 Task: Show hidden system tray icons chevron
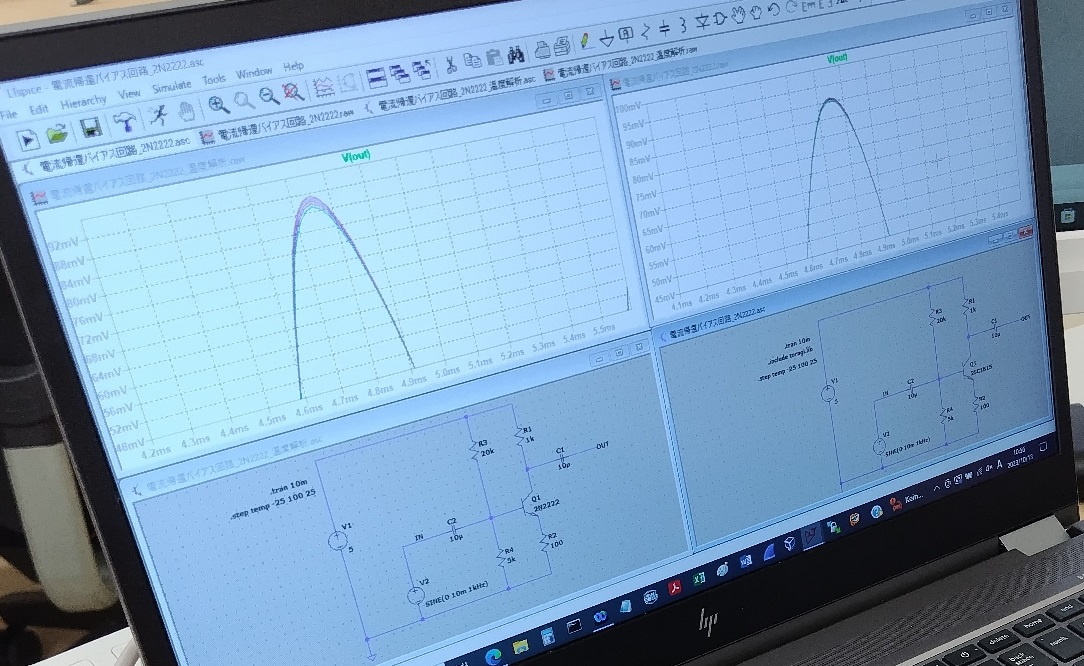click(937, 487)
